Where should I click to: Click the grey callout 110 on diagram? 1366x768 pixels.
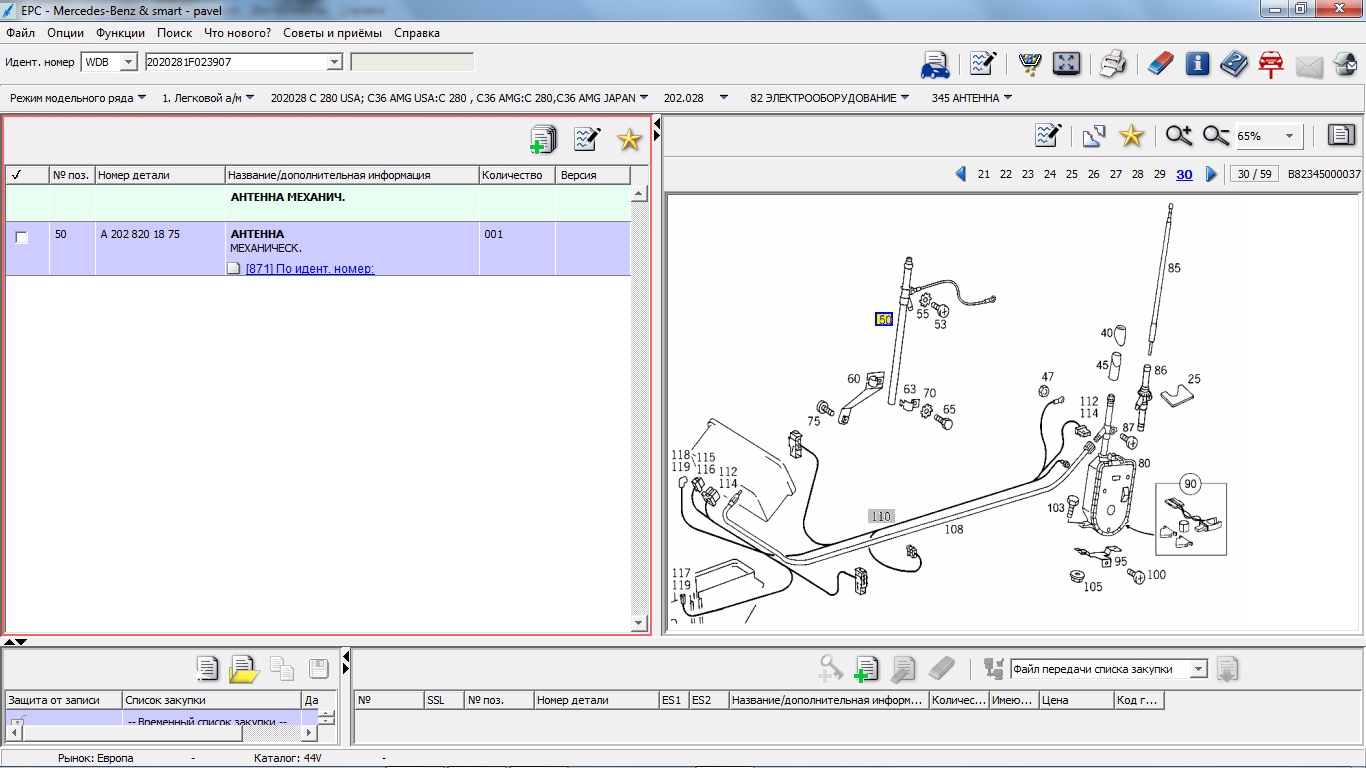click(x=881, y=517)
